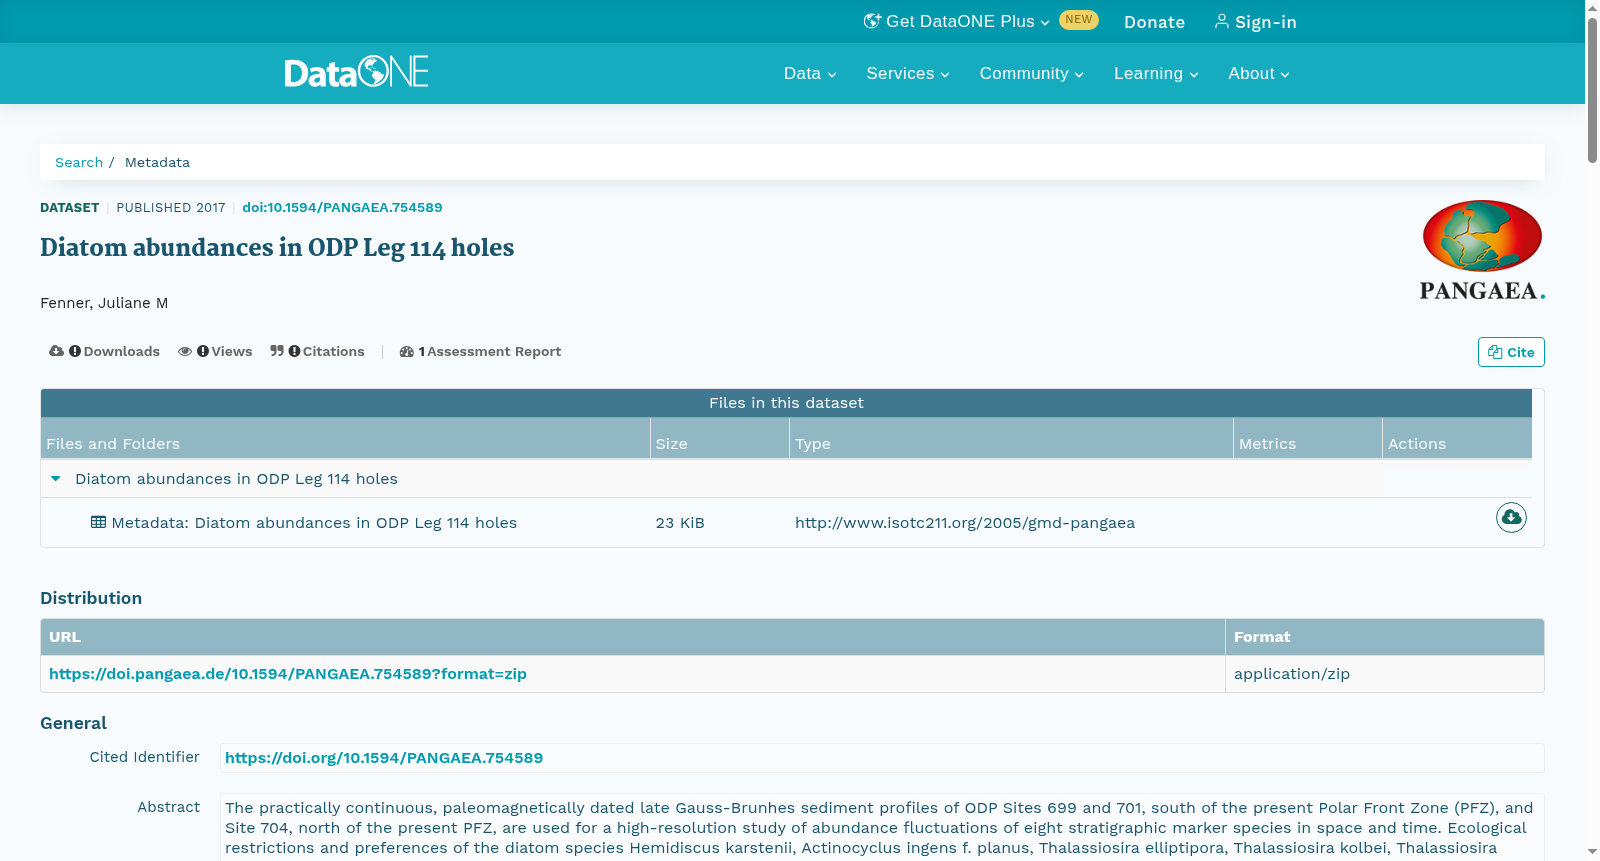
Task: Expand the About menu
Action: 1259,74
